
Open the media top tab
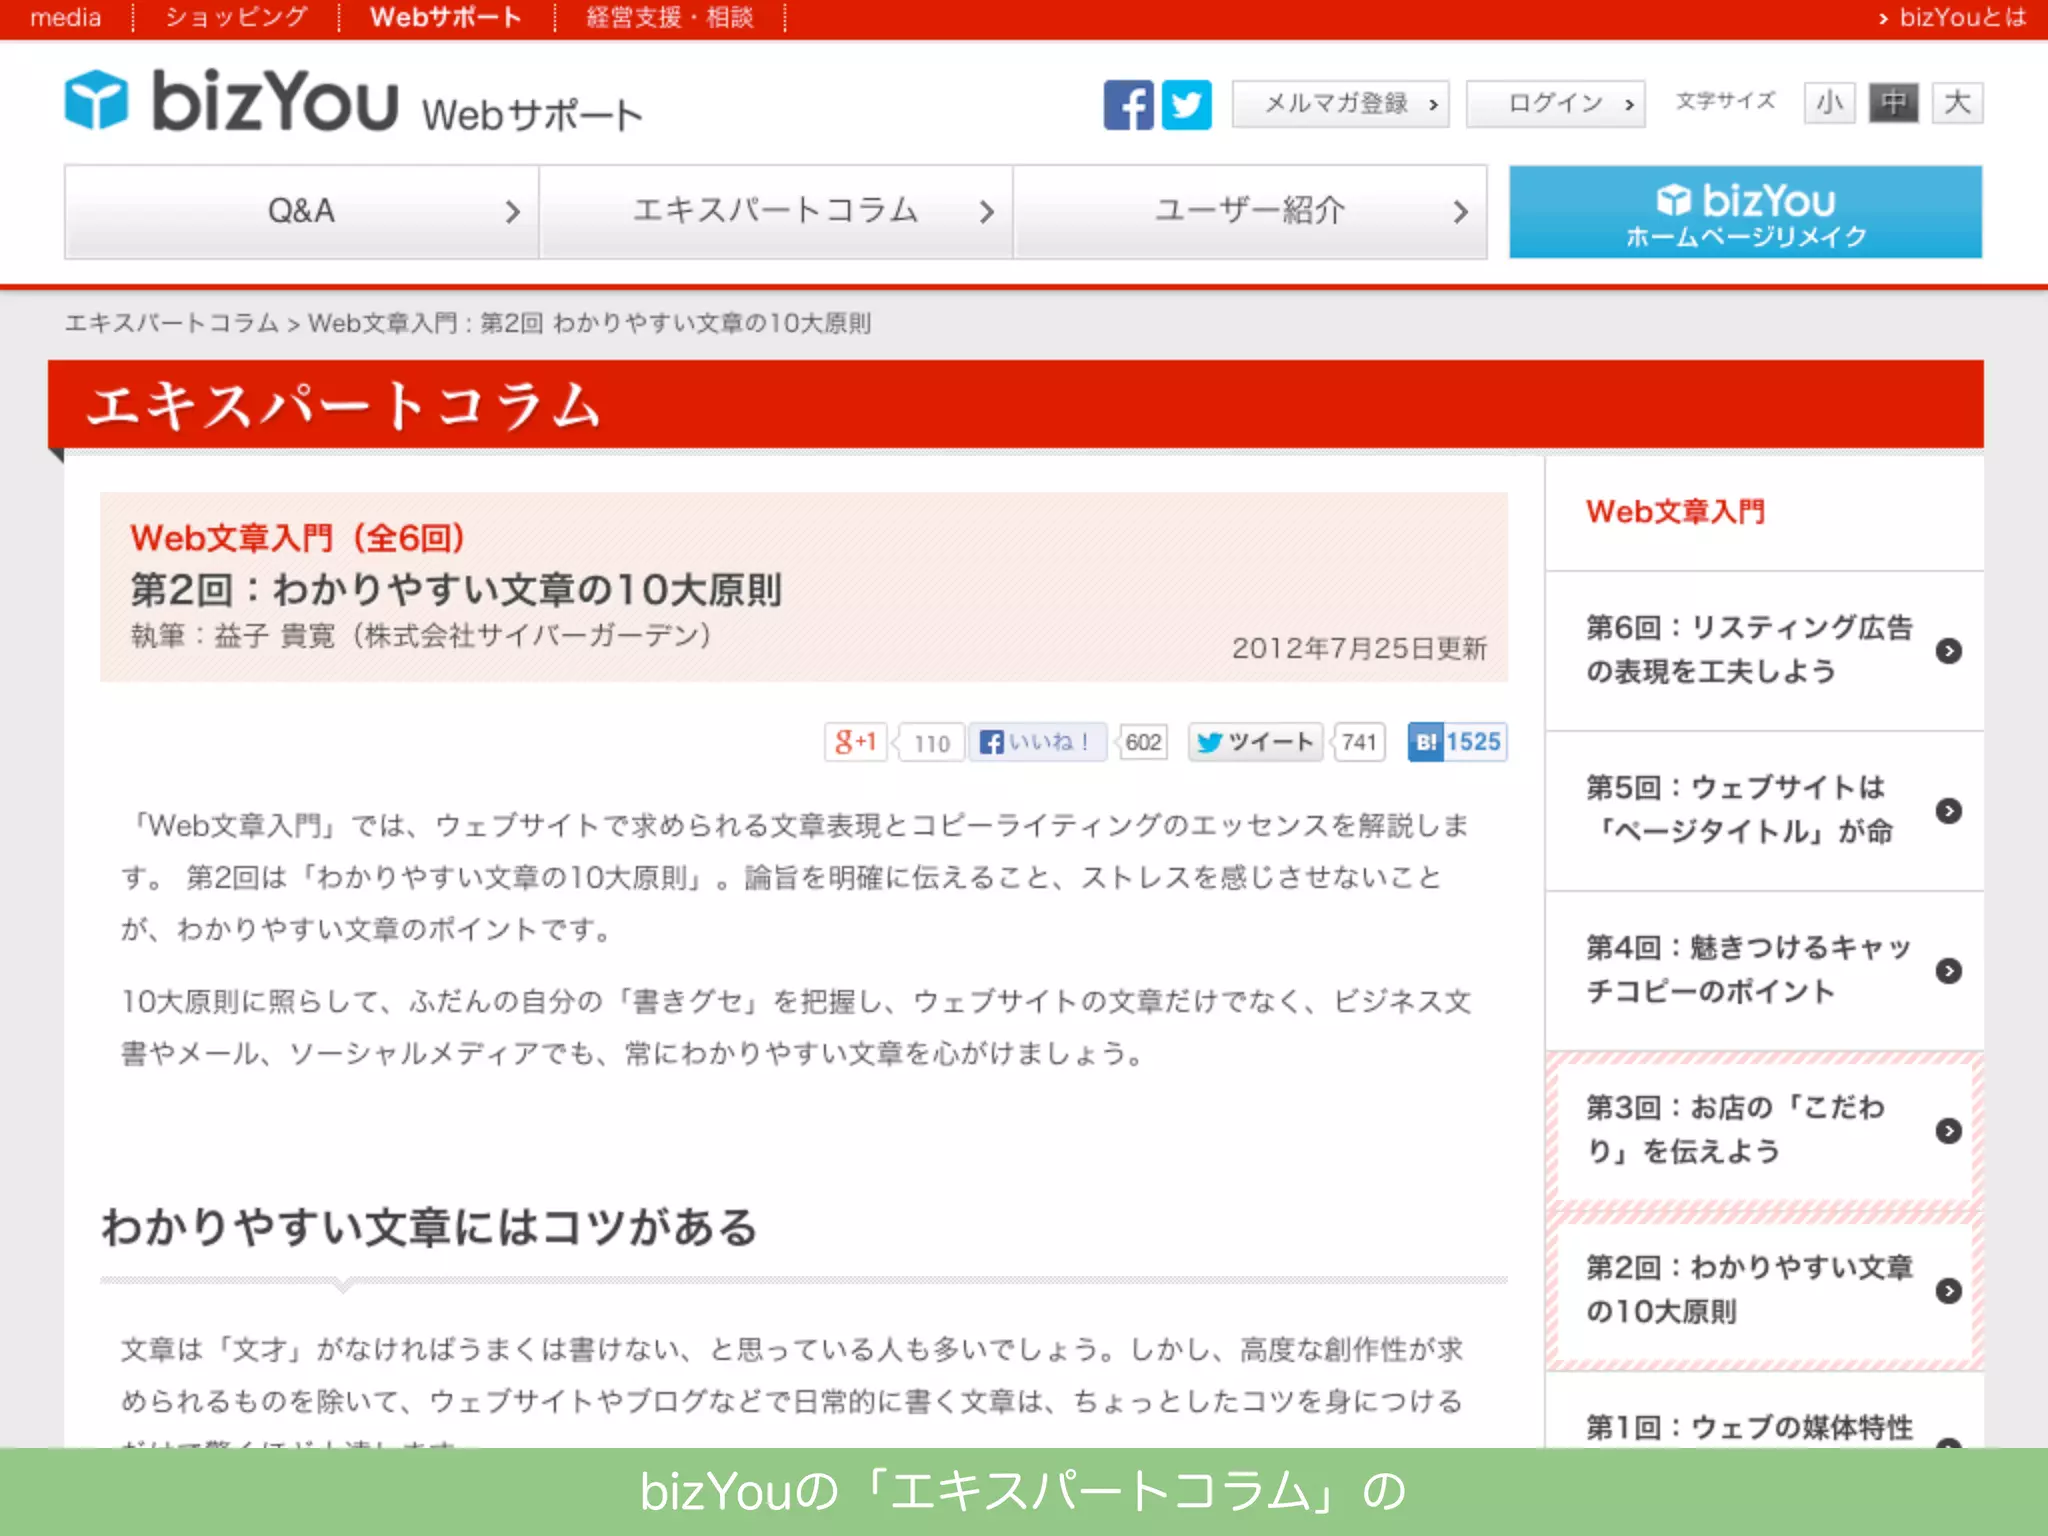coord(65,17)
